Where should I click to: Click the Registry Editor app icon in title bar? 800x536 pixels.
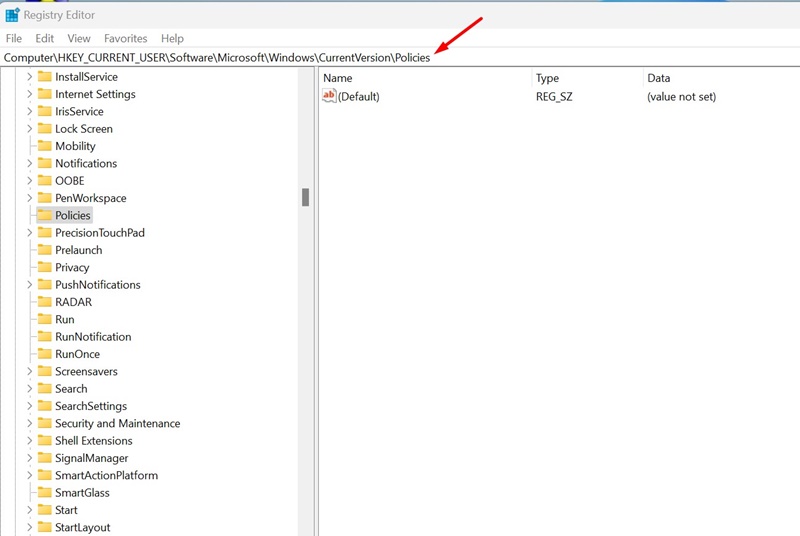[12, 15]
